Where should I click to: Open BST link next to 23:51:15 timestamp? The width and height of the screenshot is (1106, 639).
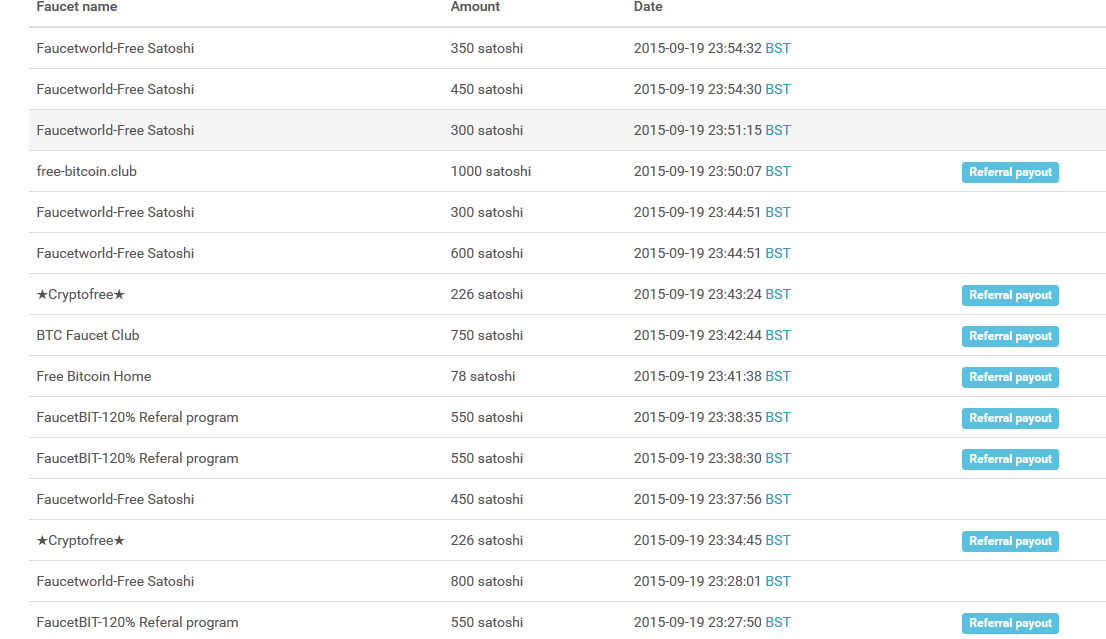[778, 130]
